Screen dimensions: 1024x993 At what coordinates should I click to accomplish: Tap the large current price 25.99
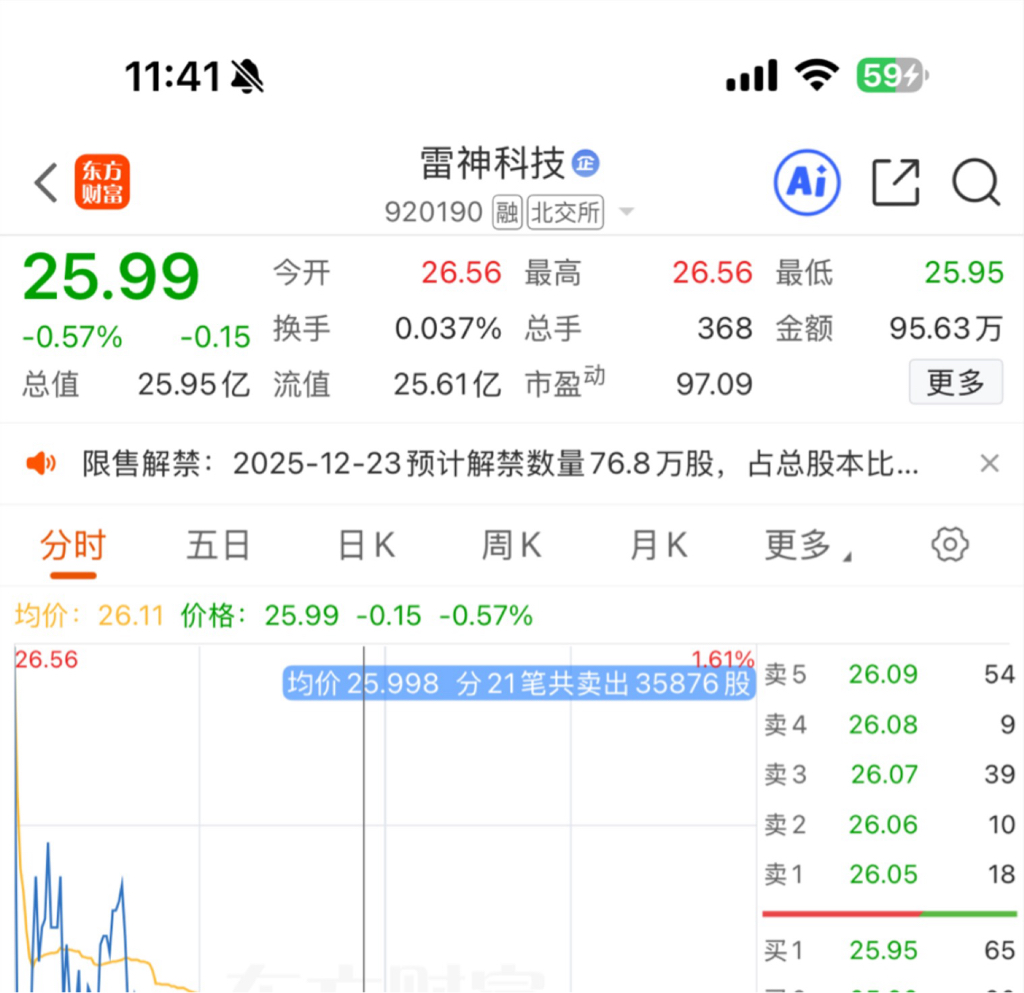pos(111,277)
